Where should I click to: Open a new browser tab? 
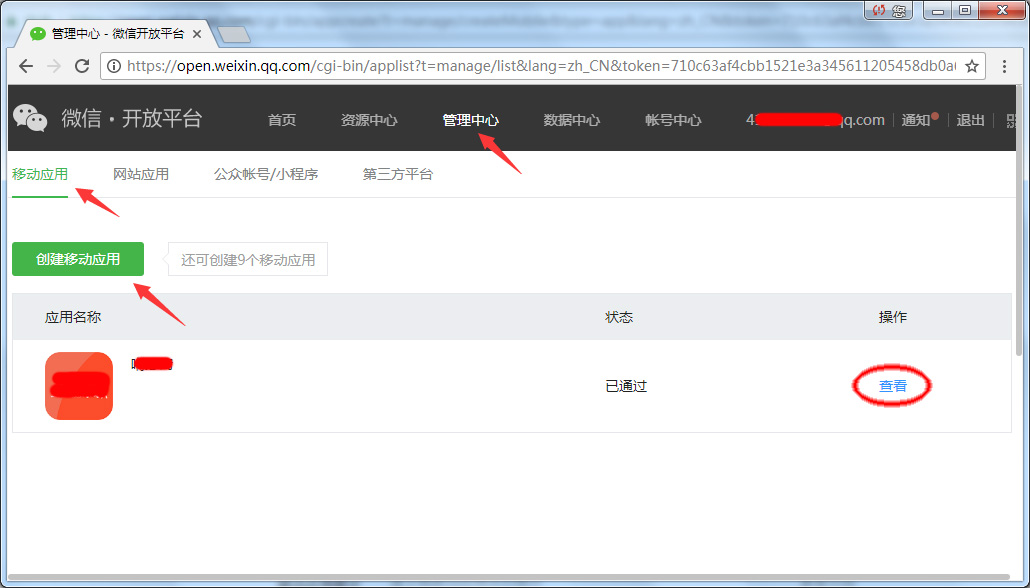pyautogui.click(x=233, y=35)
